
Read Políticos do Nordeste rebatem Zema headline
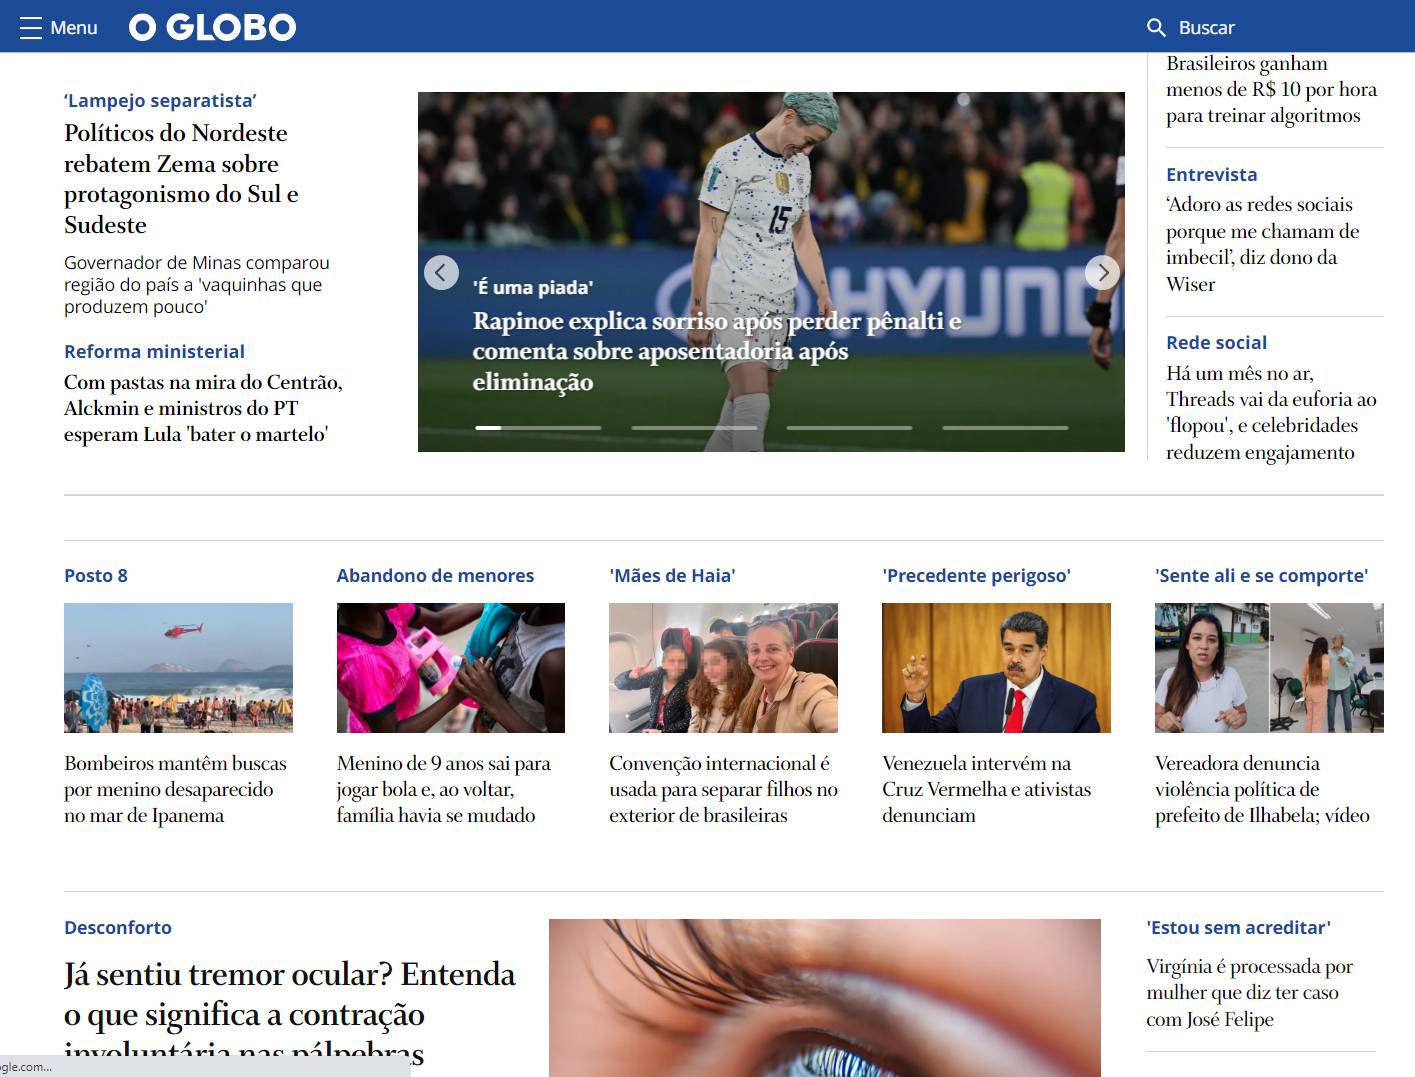point(181,179)
